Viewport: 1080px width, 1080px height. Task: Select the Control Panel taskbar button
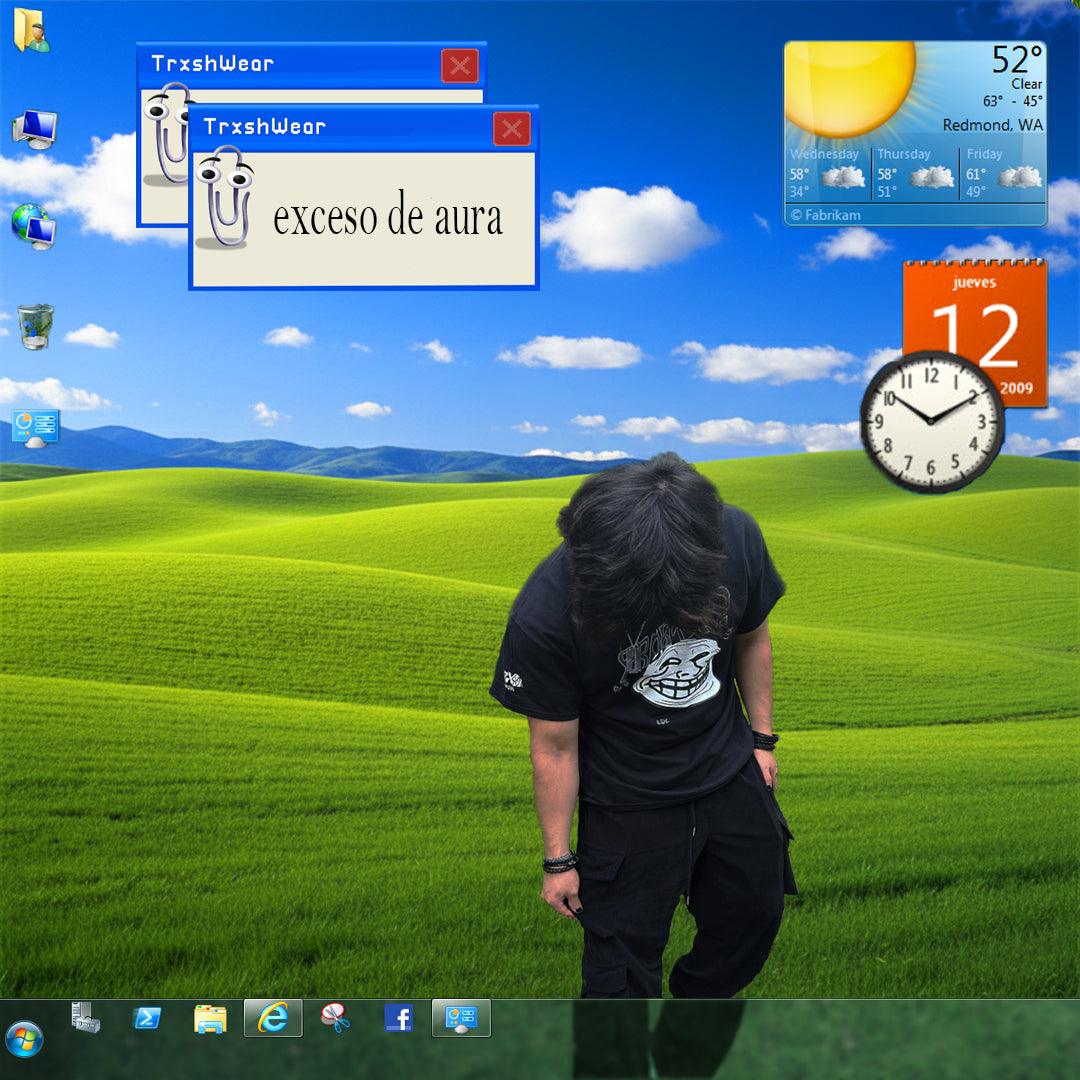[x=461, y=1018]
